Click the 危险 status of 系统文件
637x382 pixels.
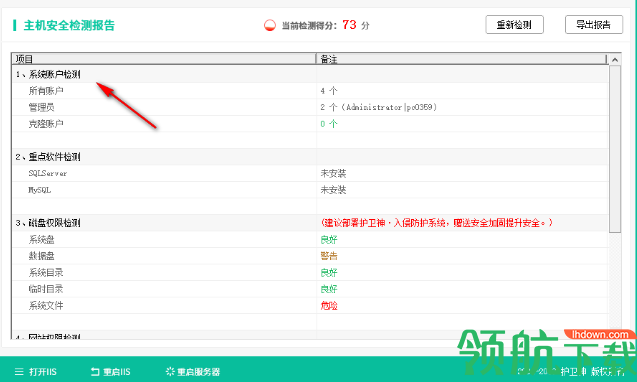329,306
